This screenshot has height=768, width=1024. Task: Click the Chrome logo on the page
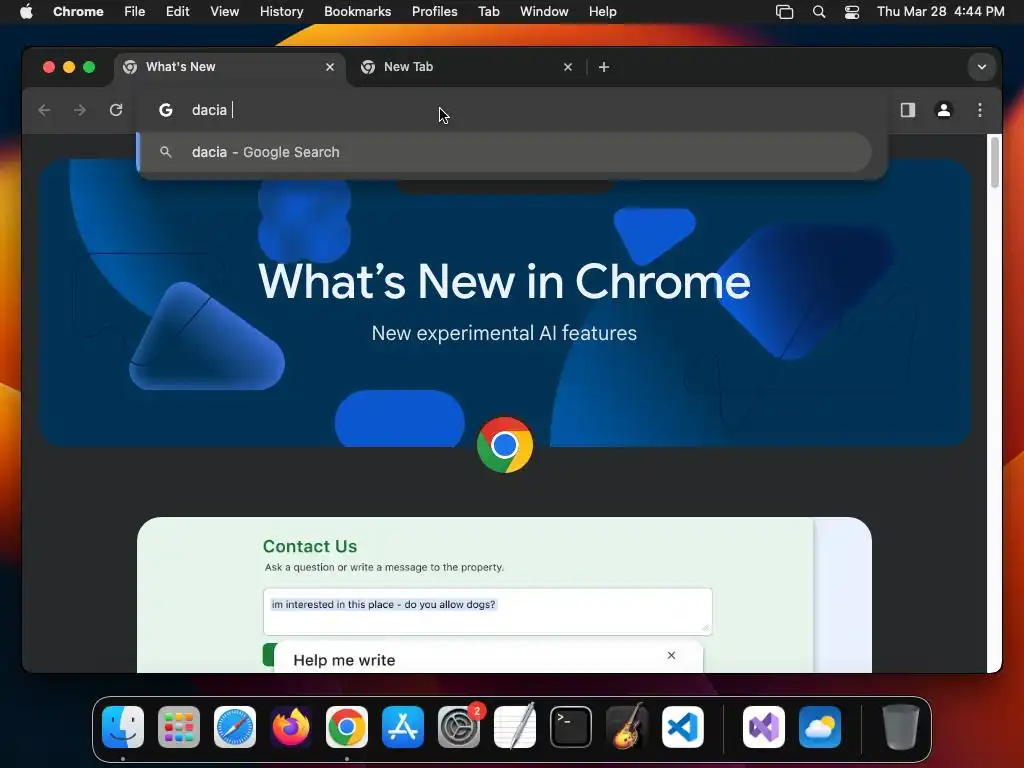(x=505, y=445)
